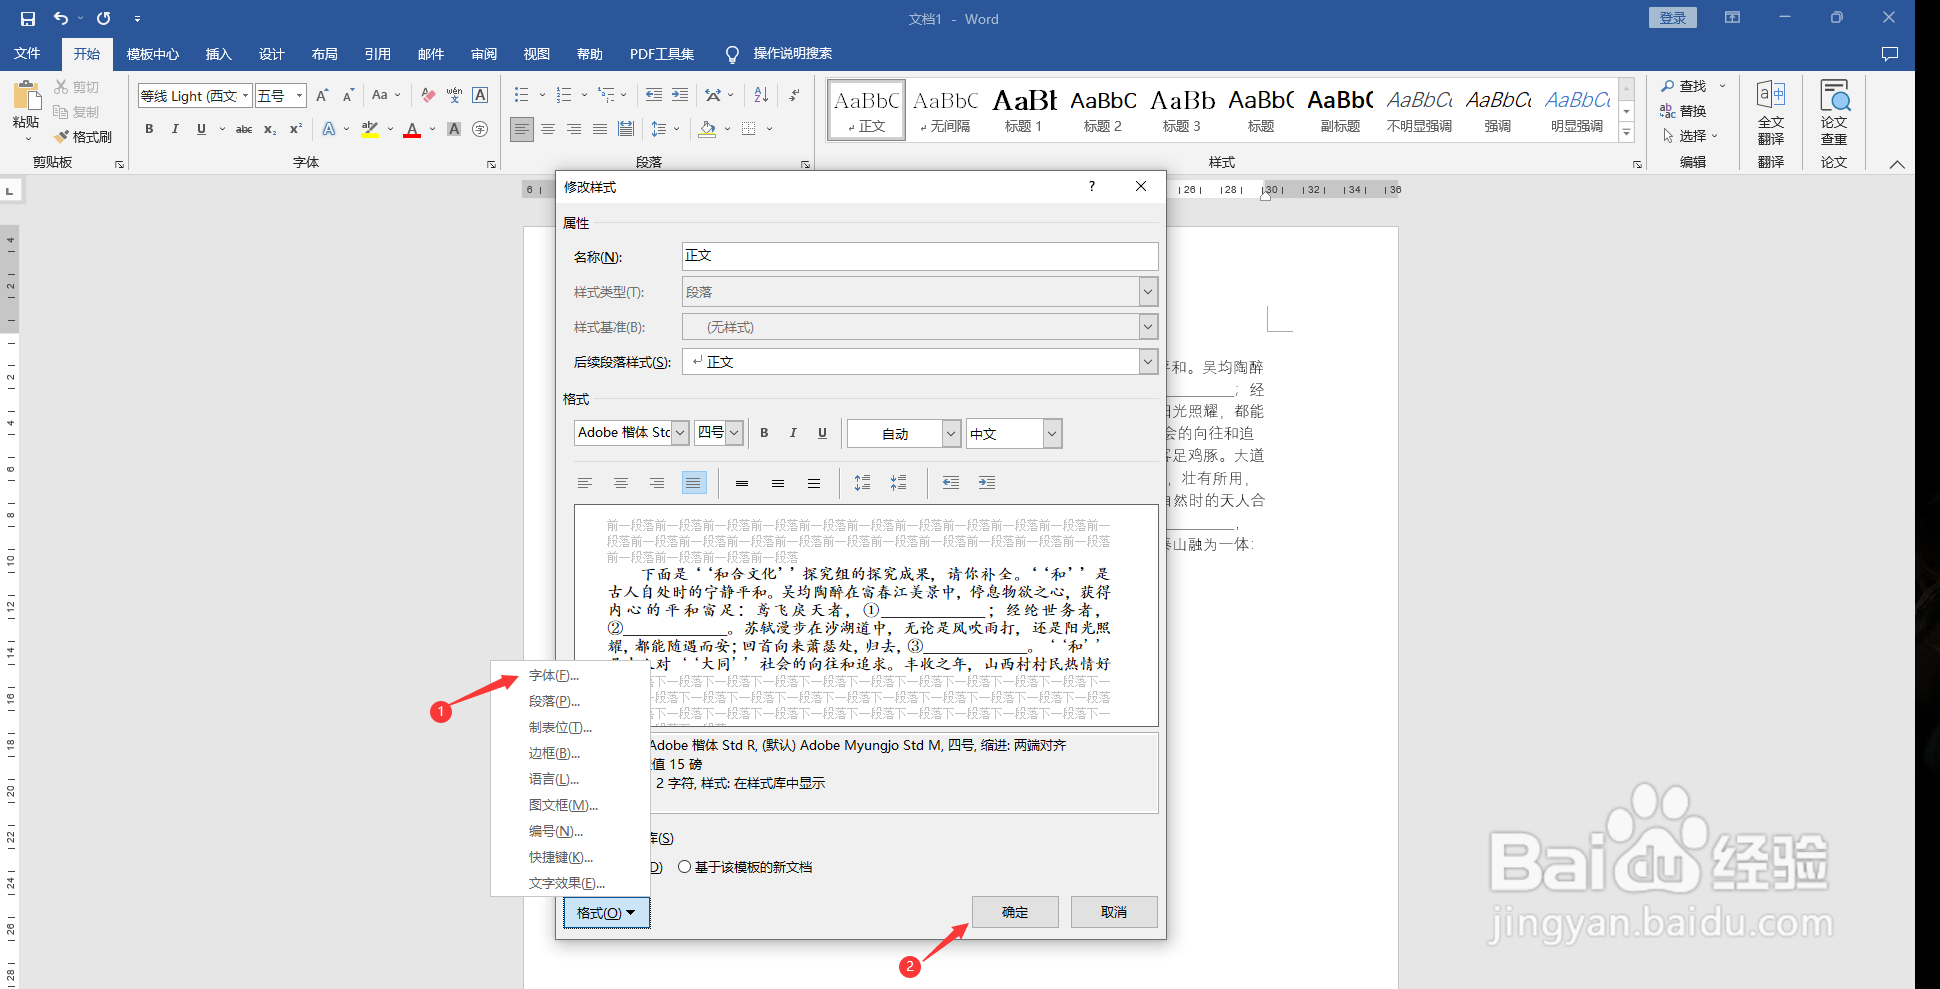The height and width of the screenshot is (989, 1940).
Task: Click the red font color A icon
Action: (412, 129)
